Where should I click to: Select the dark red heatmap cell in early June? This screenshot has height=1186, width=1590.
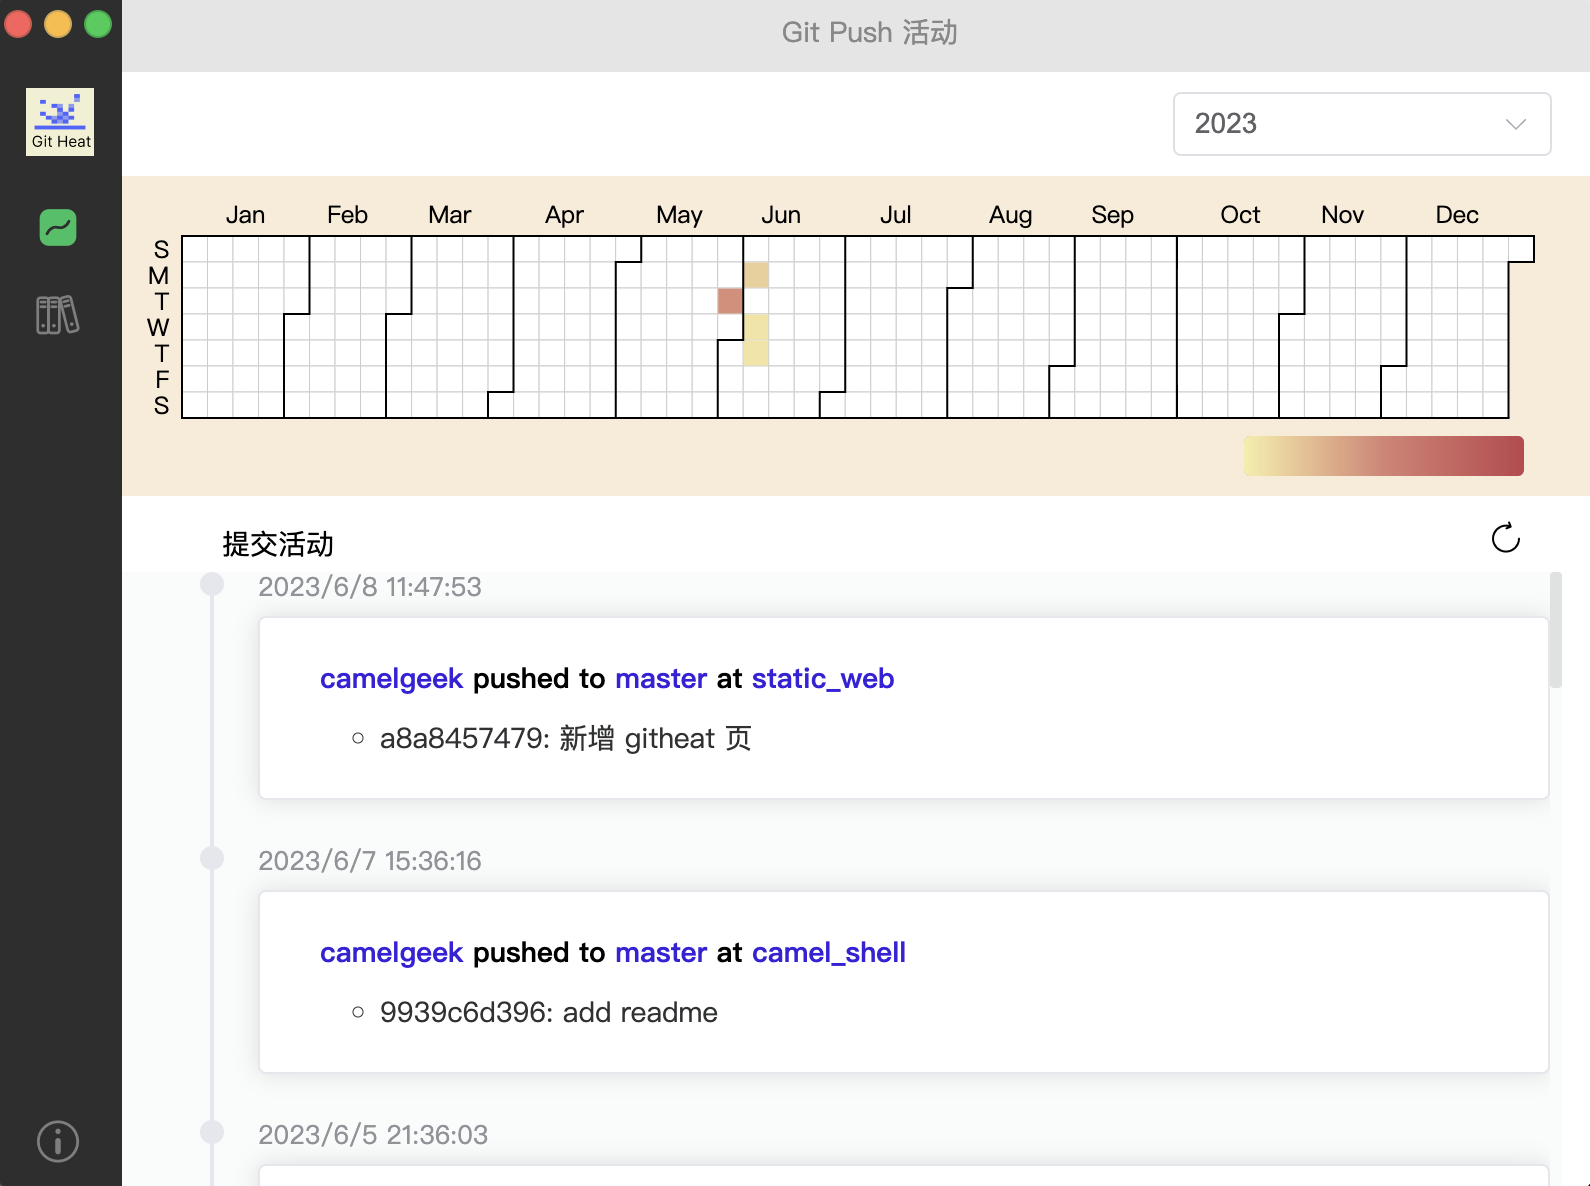(730, 301)
